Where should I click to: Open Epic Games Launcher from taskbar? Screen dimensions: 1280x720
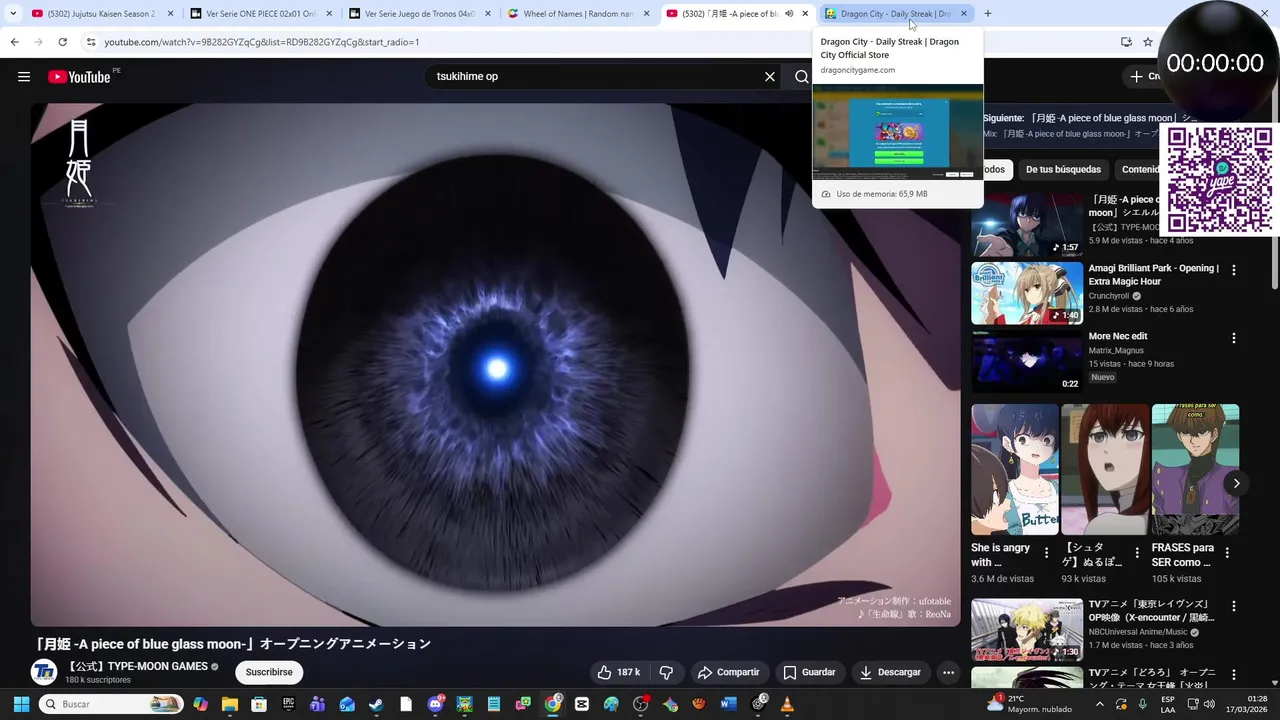coord(288,704)
